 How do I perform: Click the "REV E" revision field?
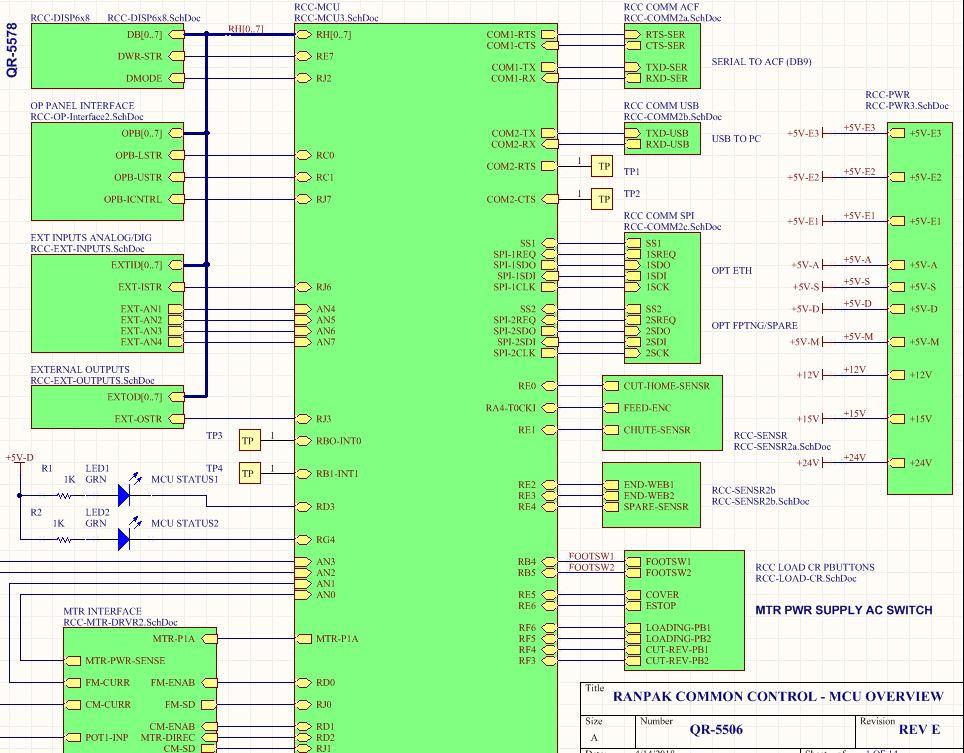click(919, 730)
